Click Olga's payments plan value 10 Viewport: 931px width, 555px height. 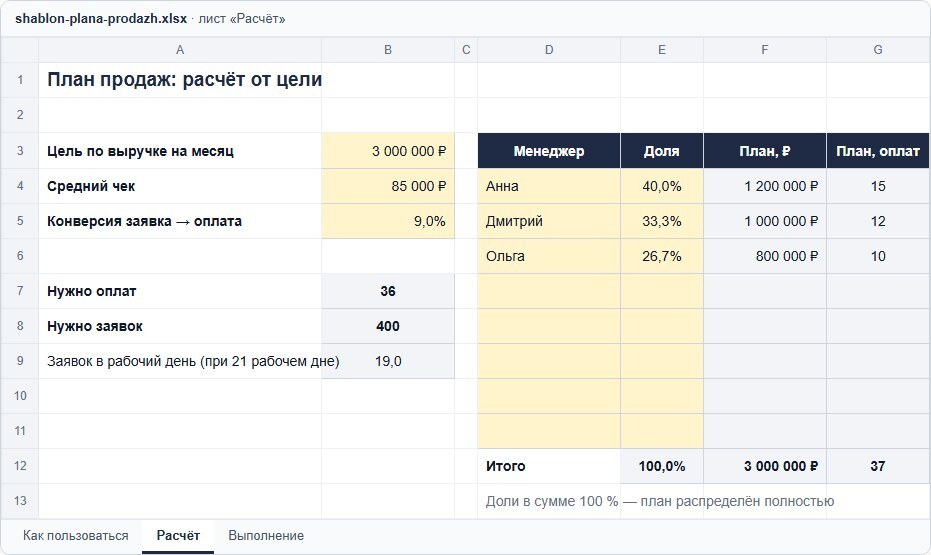pyautogui.click(x=878, y=256)
